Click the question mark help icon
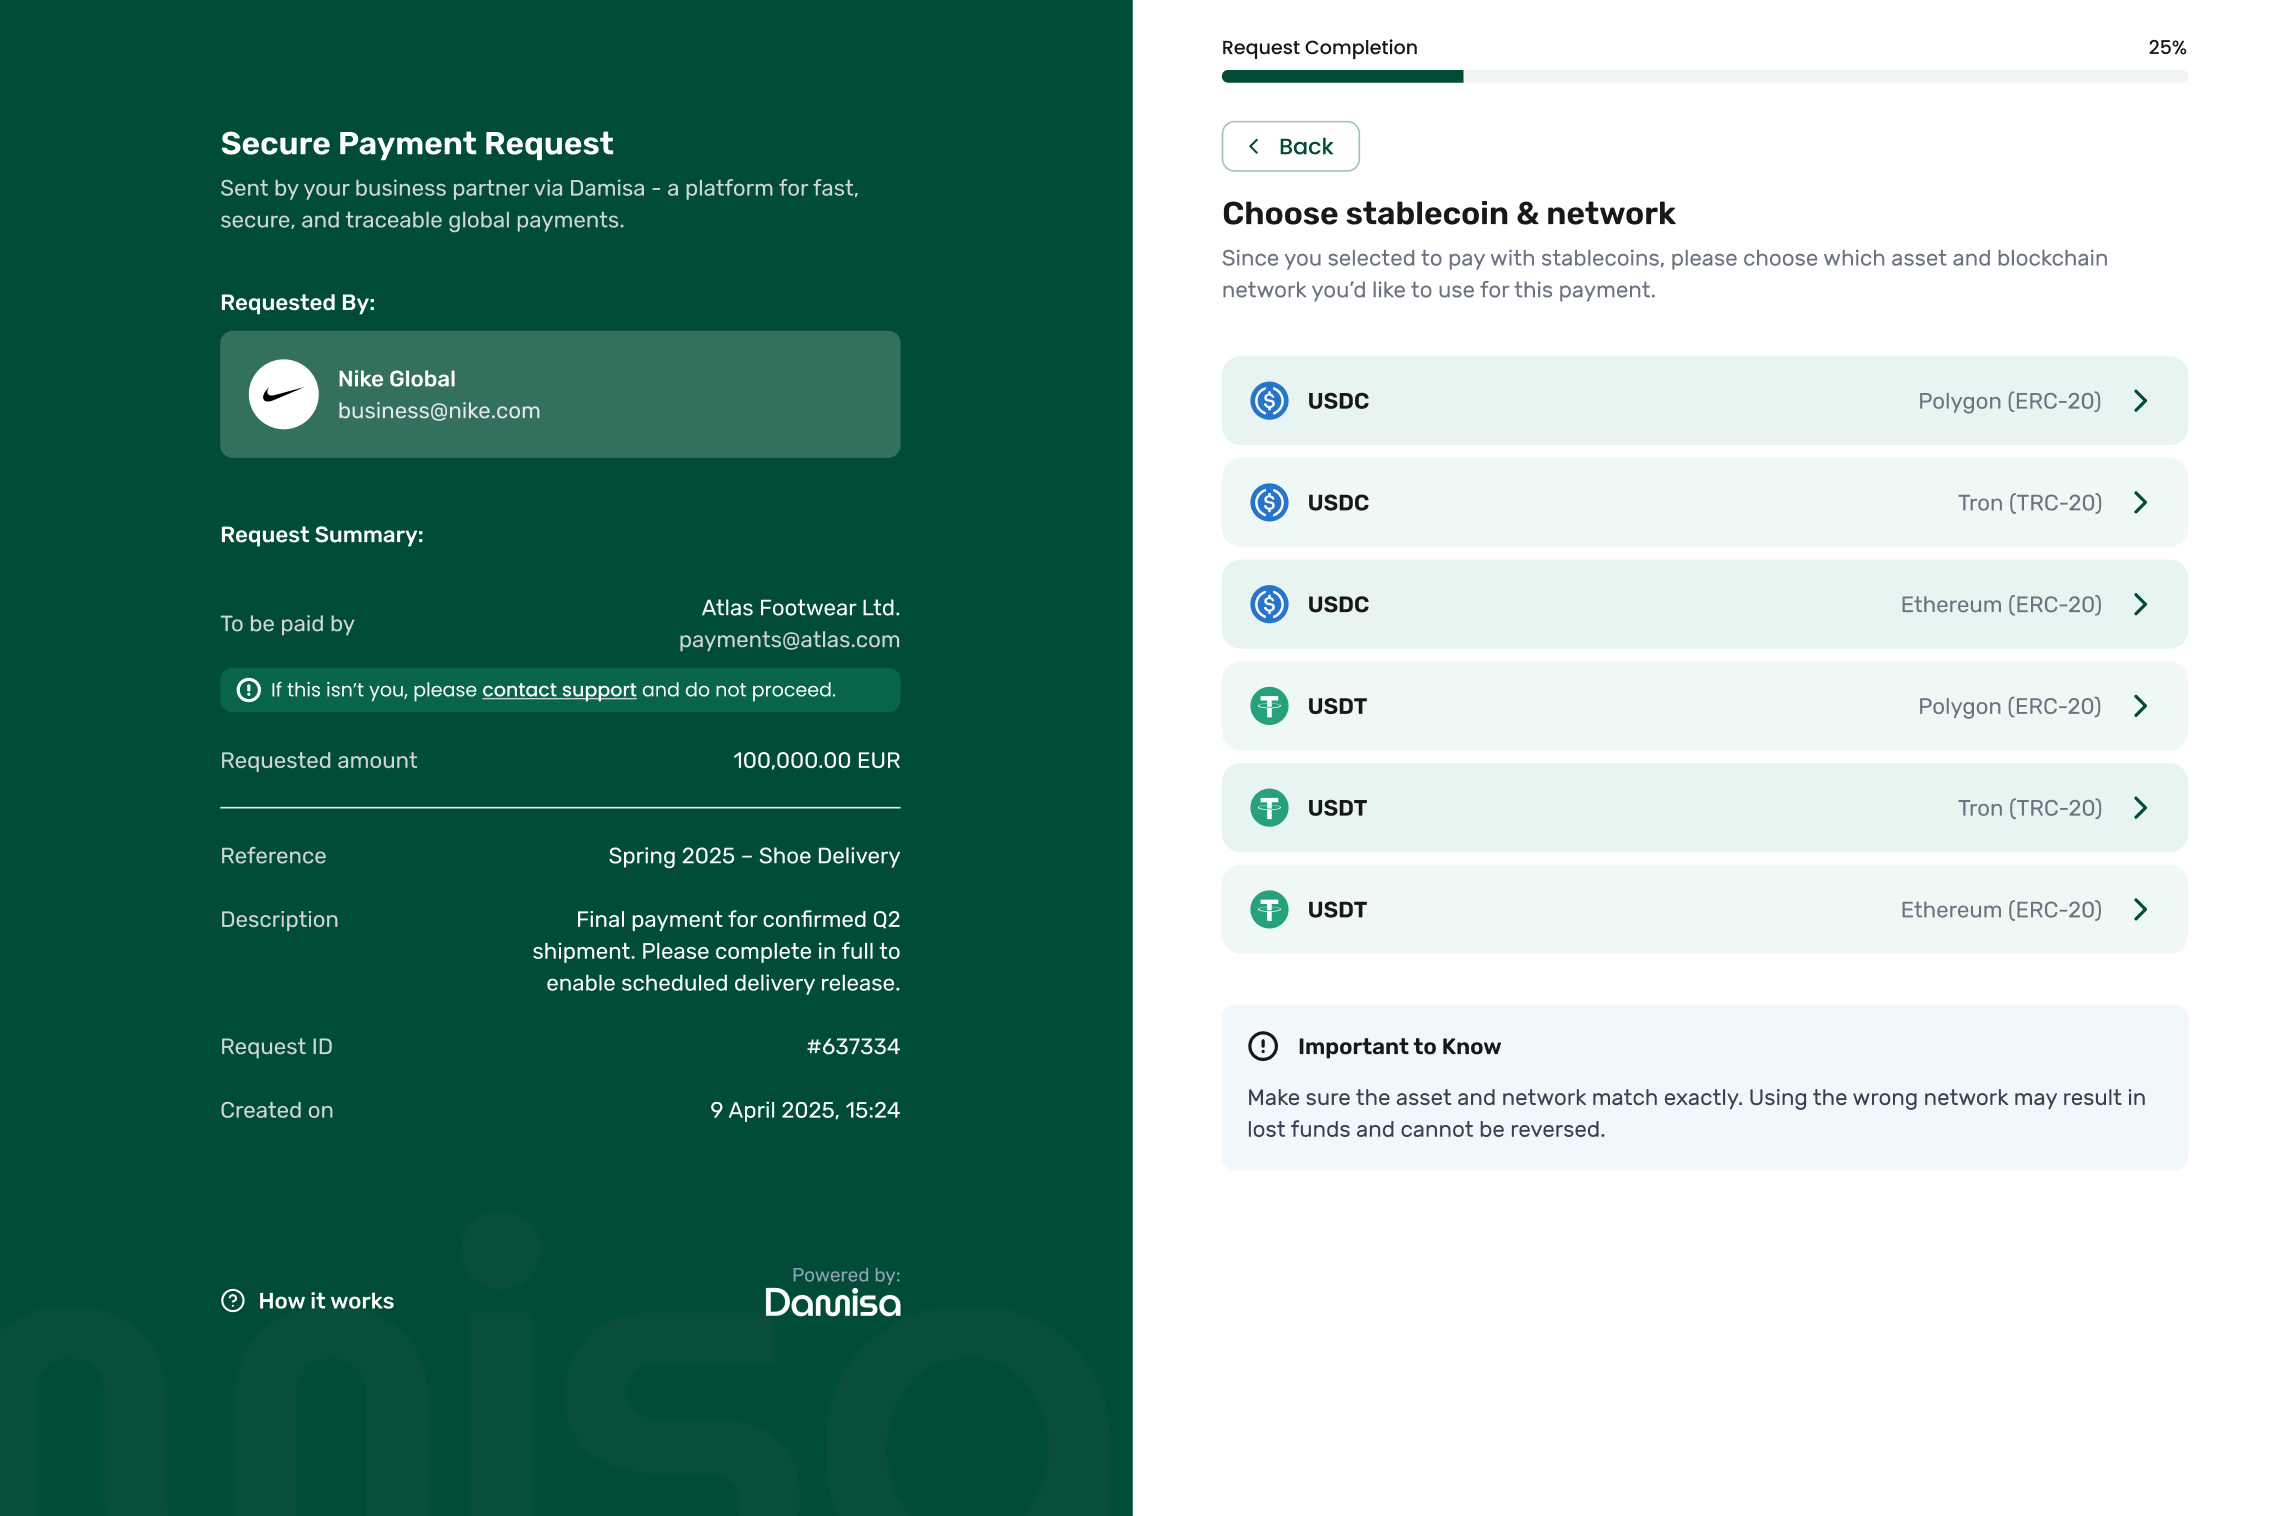The width and height of the screenshot is (2272, 1516). (233, 1301)
